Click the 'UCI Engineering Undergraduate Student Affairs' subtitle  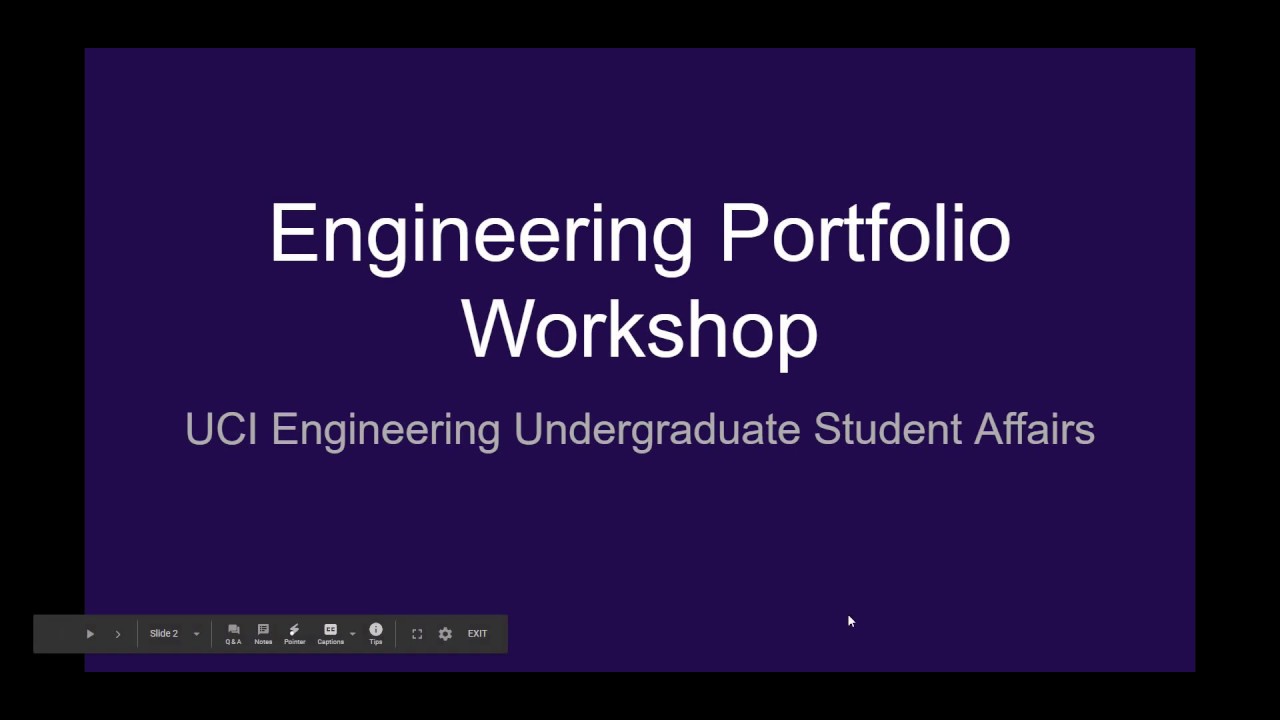[x=640, y=430]
